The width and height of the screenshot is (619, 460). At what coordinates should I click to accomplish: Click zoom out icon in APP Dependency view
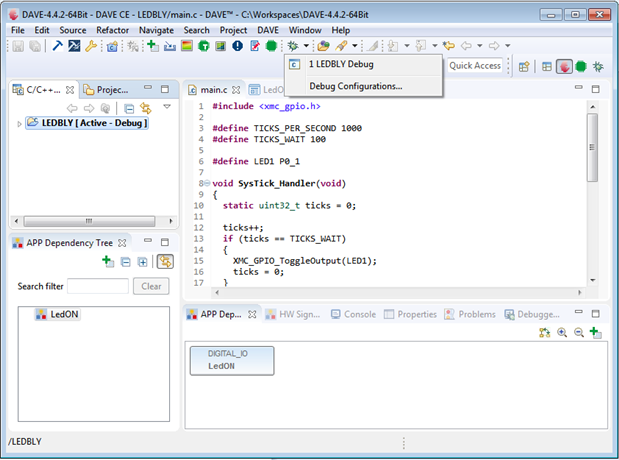(x=579, y=333)
